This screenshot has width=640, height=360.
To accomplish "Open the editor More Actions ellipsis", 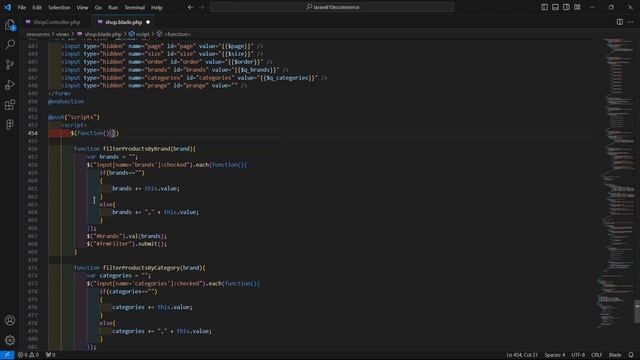I will (x=631, y=22).
